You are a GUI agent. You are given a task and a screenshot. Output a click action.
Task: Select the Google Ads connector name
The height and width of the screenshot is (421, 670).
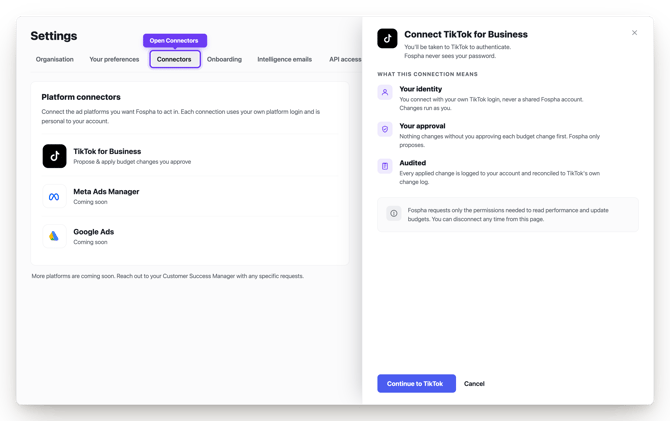pos(94,232)
